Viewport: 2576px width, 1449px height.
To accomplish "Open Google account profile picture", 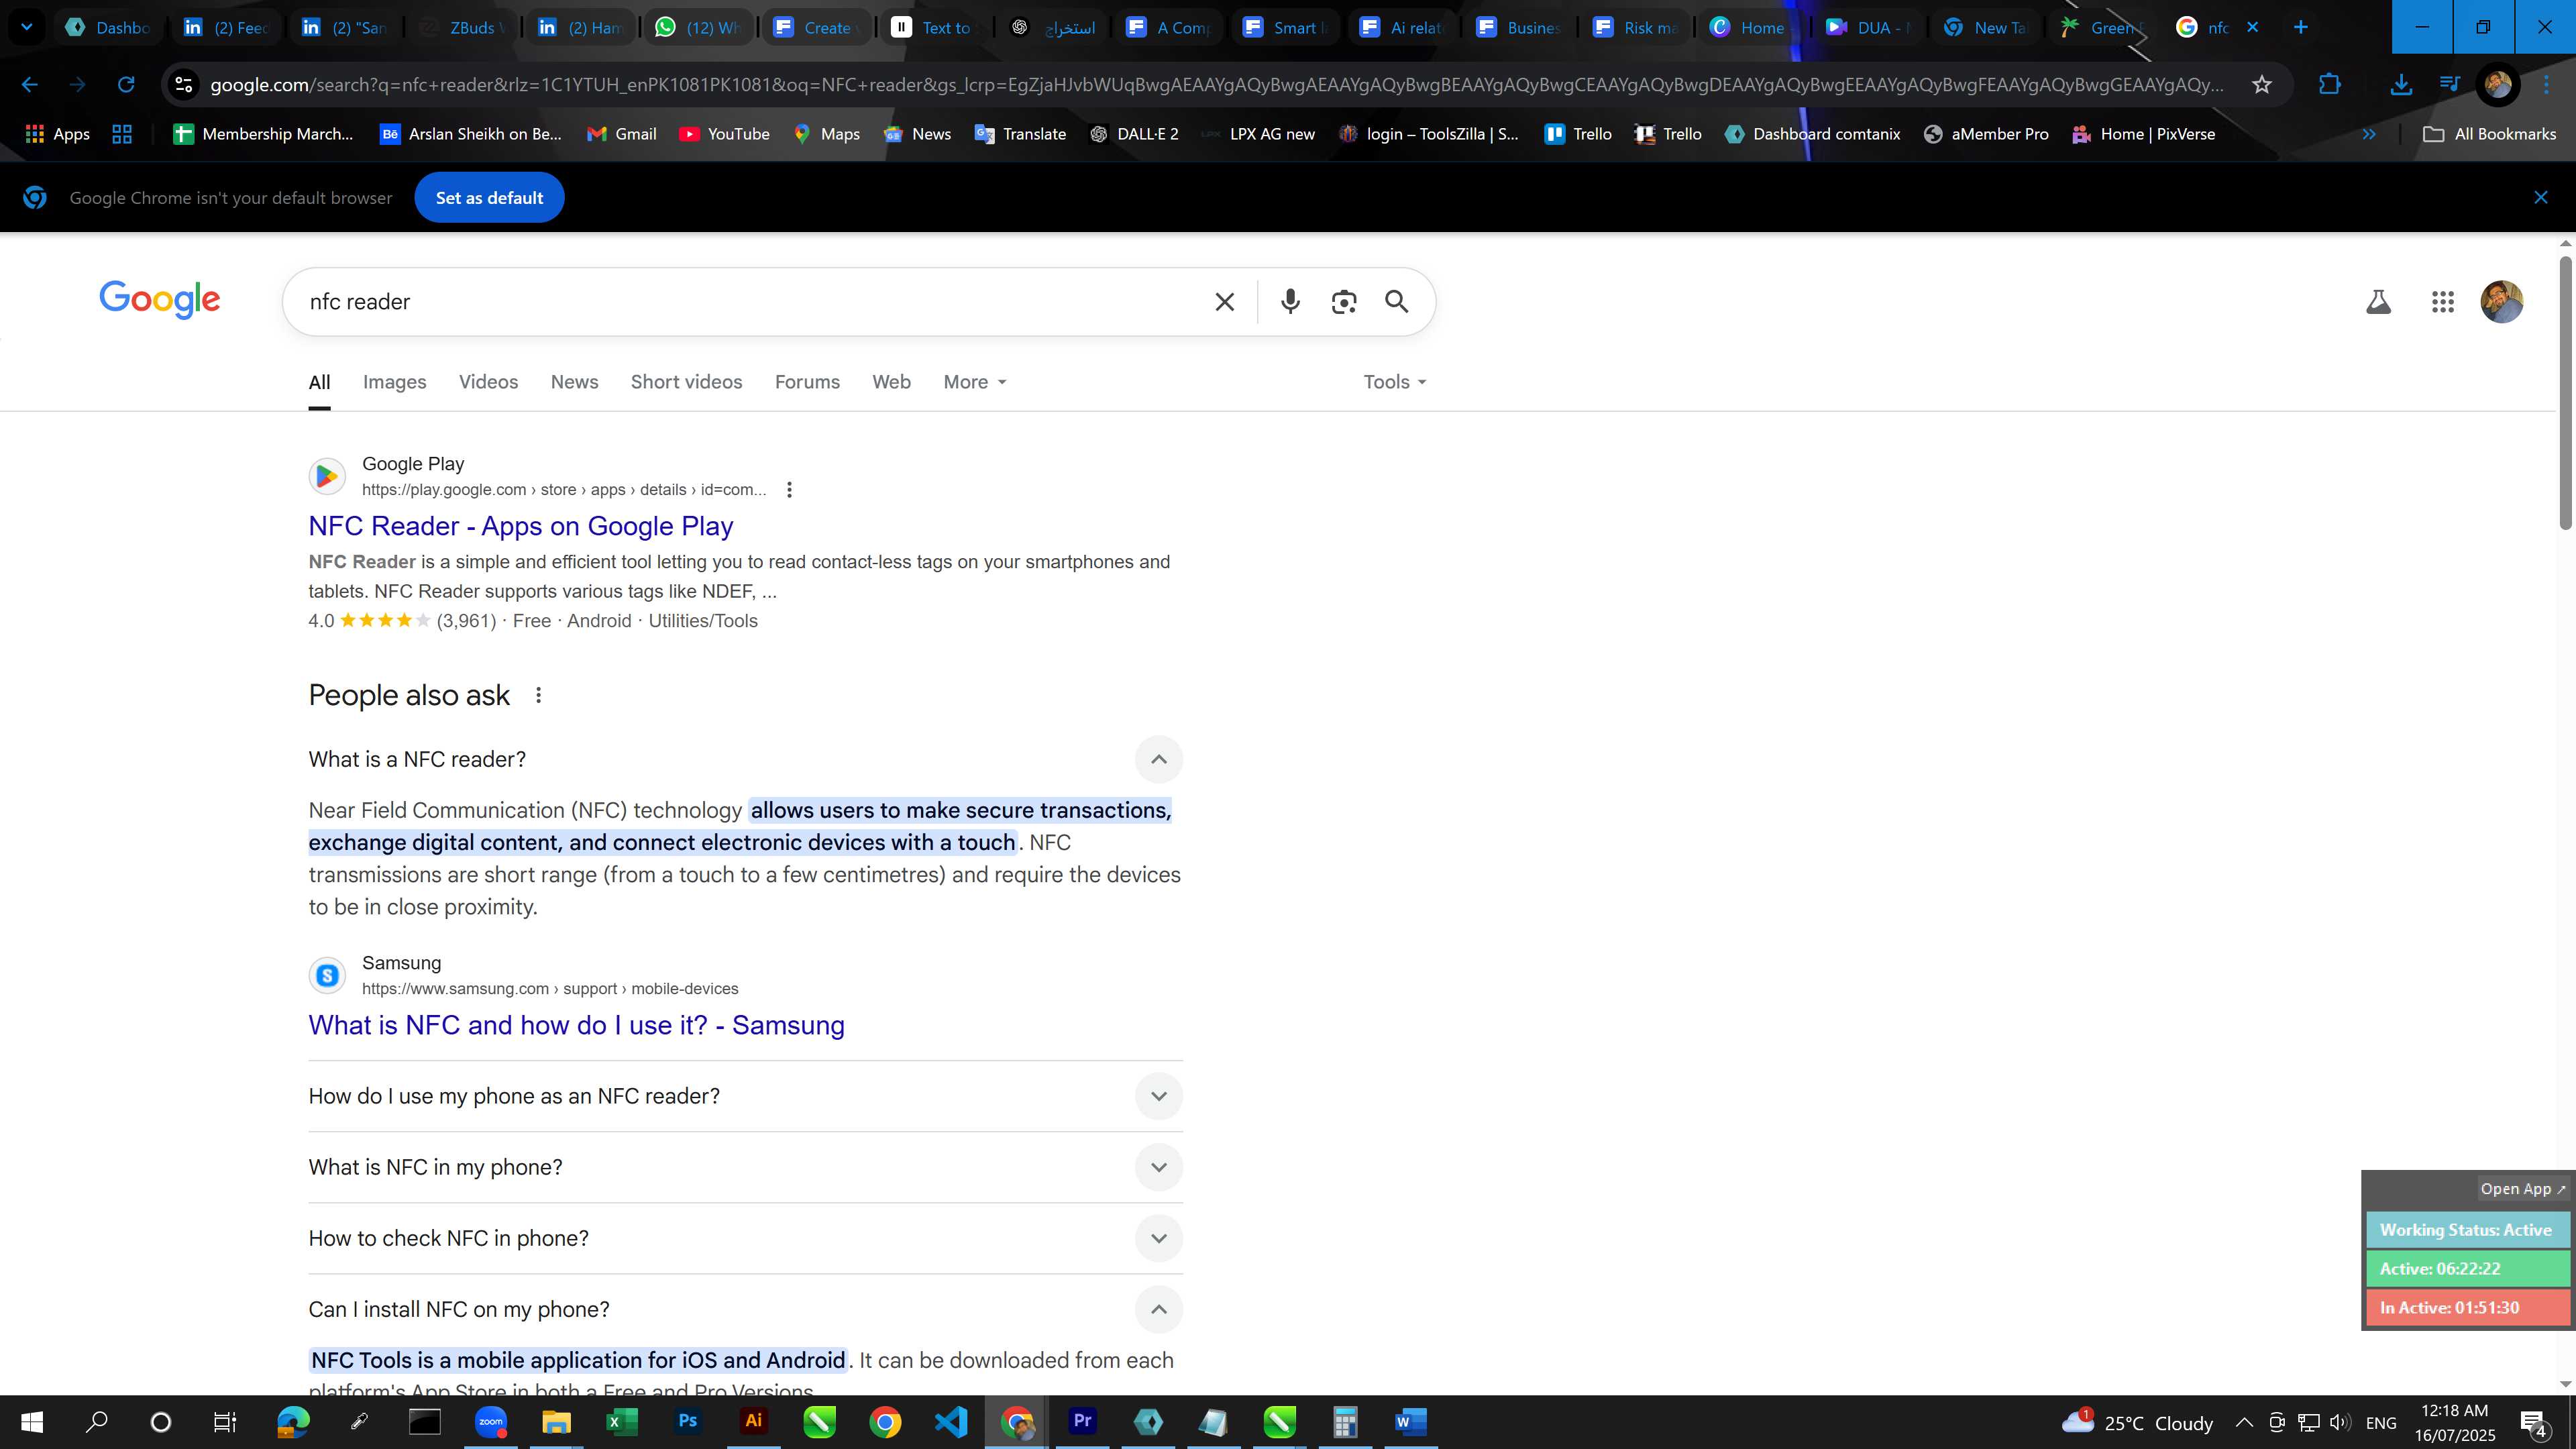I will [x=2502, y=302].
